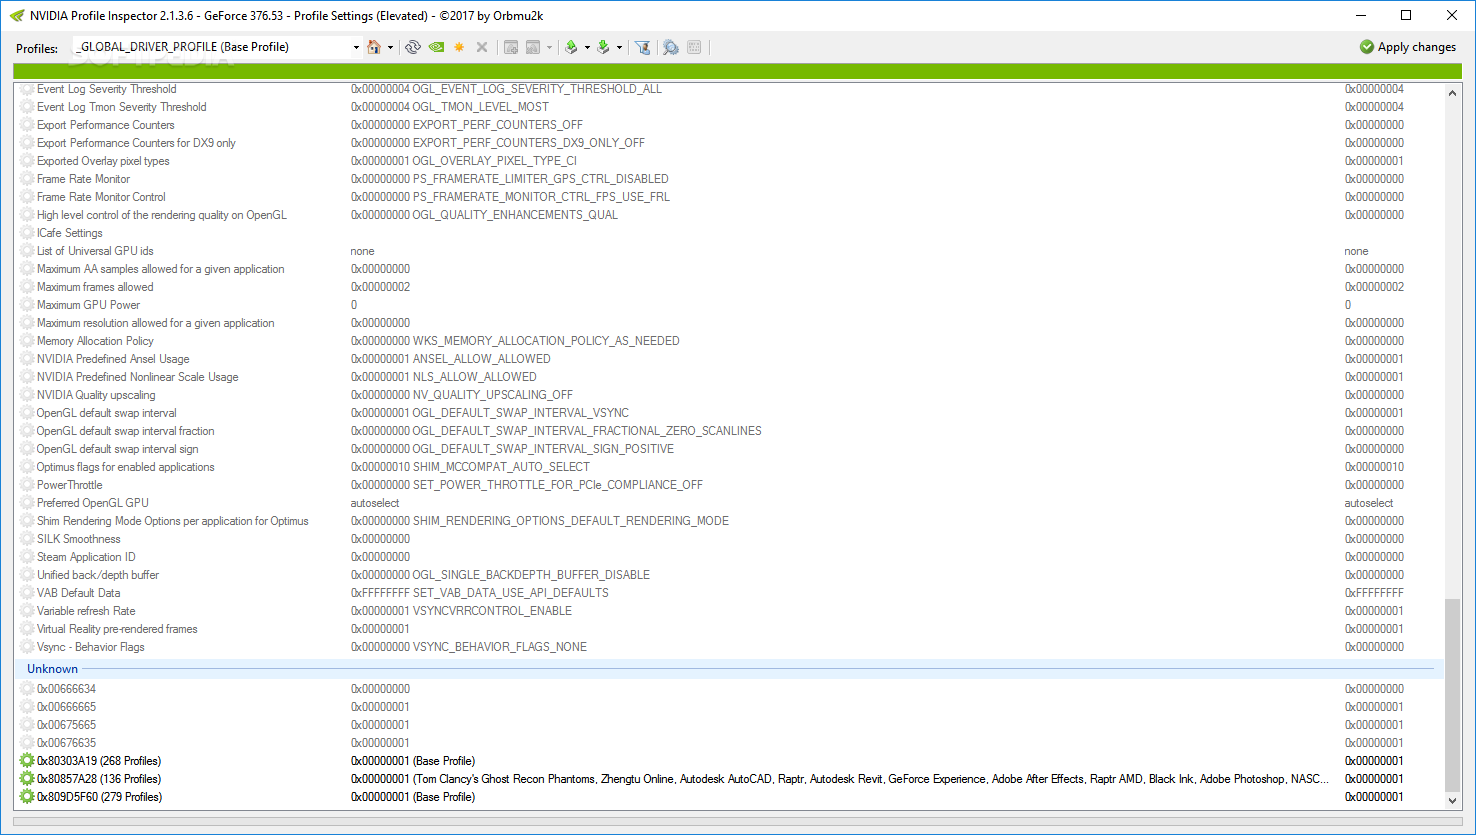Screen dimensions: 1476x835
Task: Click the home base profile icon
Action: [374, 47]
